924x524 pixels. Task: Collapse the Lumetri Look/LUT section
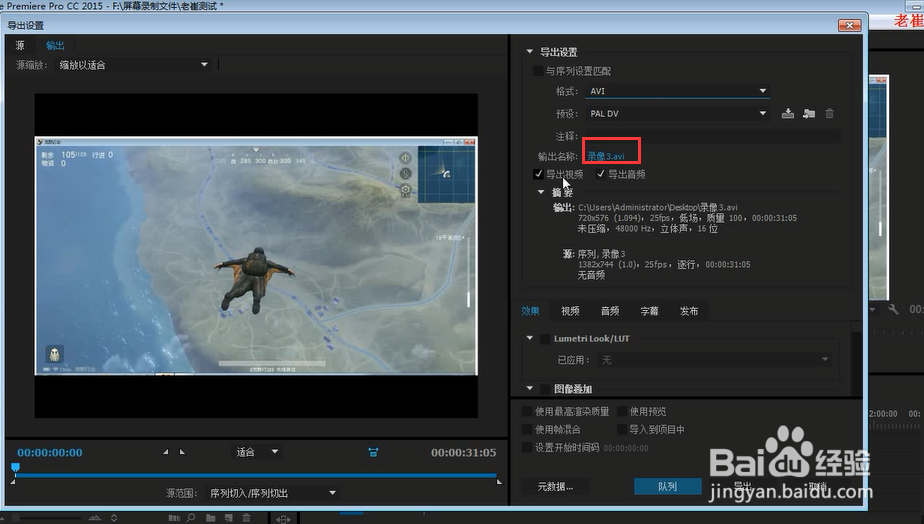[x=529, y=338]
